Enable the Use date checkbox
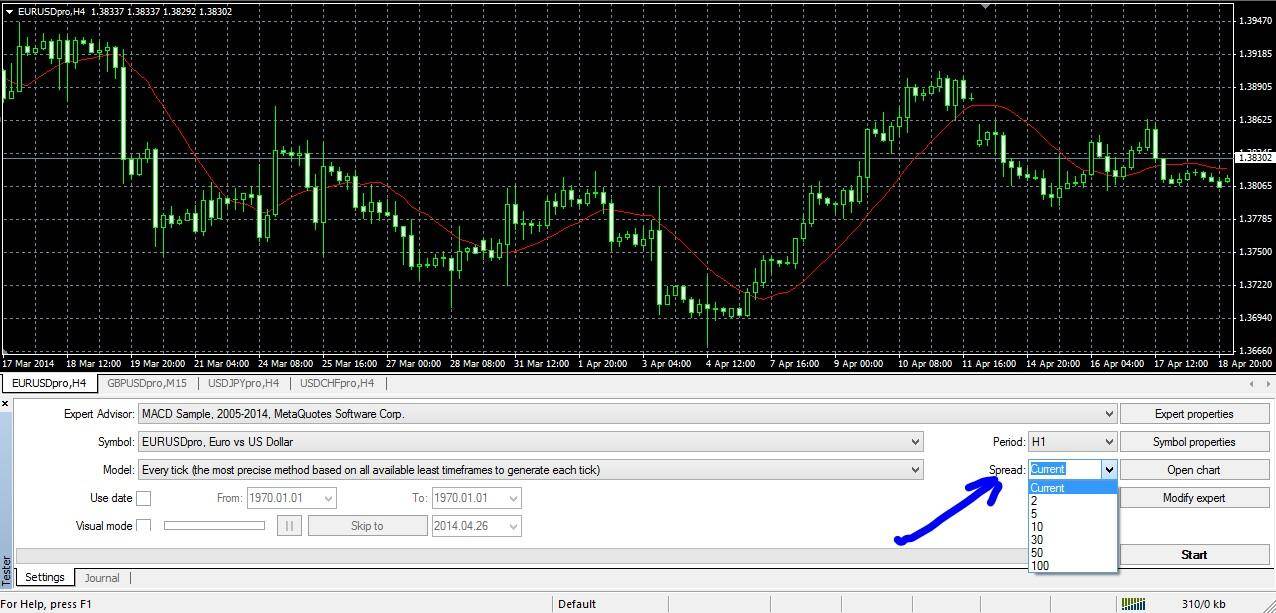1276x613 pixels. tap(144, 497)
